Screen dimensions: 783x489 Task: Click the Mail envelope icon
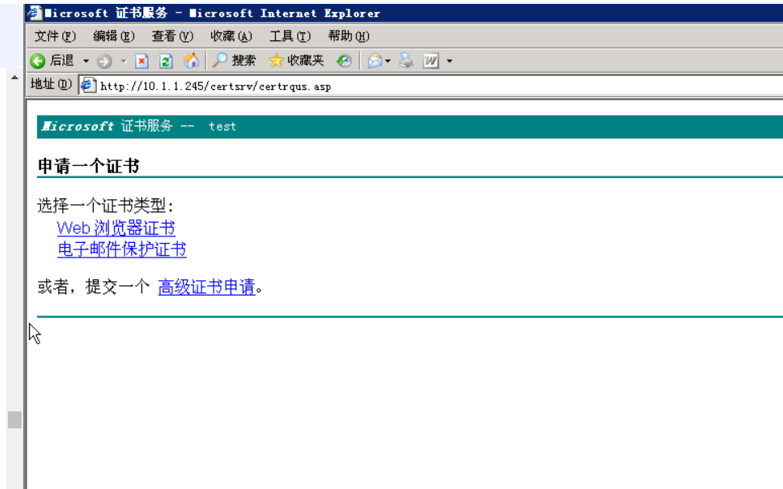[375, 61]
